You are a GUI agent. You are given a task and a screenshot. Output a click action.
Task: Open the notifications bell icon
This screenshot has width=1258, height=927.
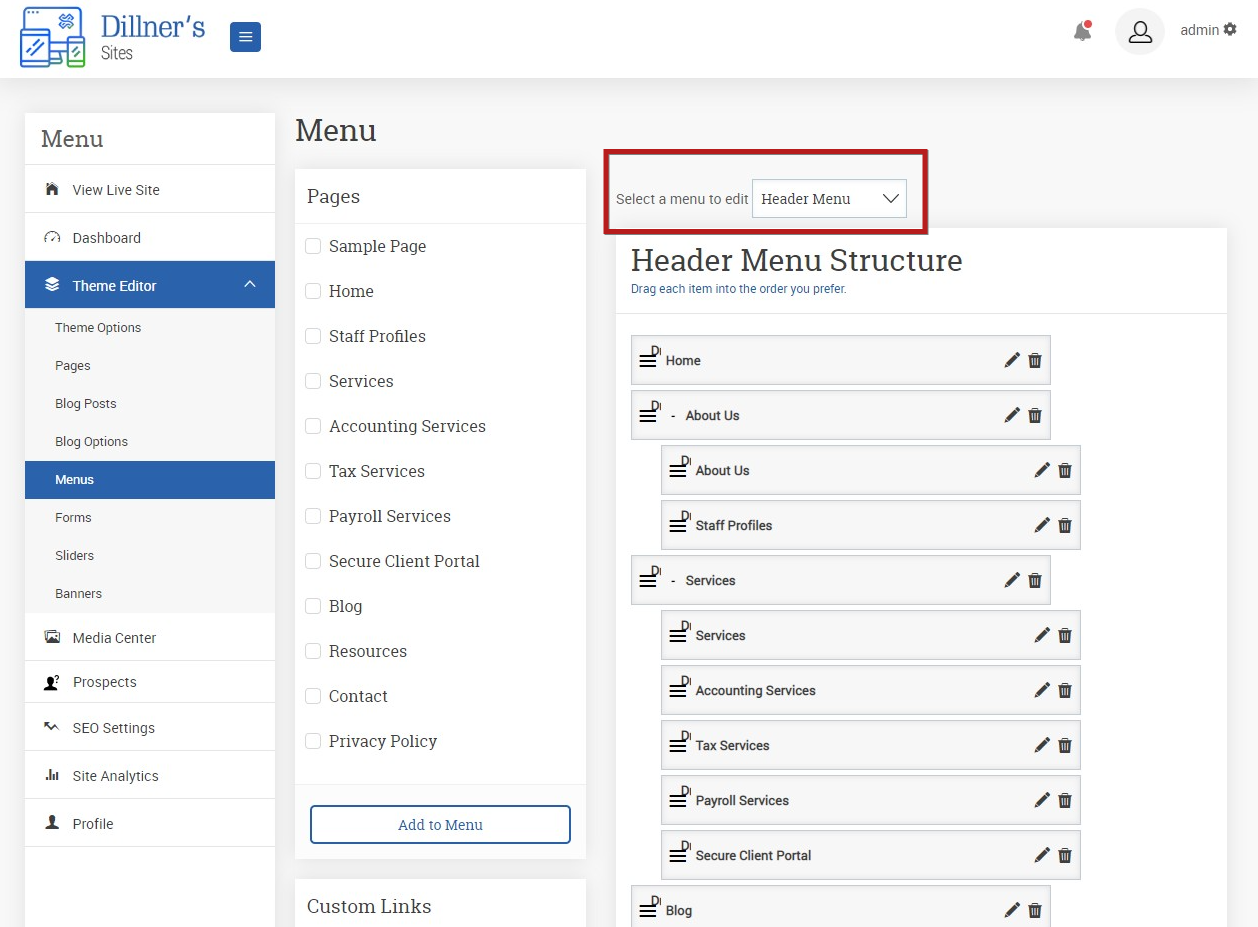click(1082, 31)
